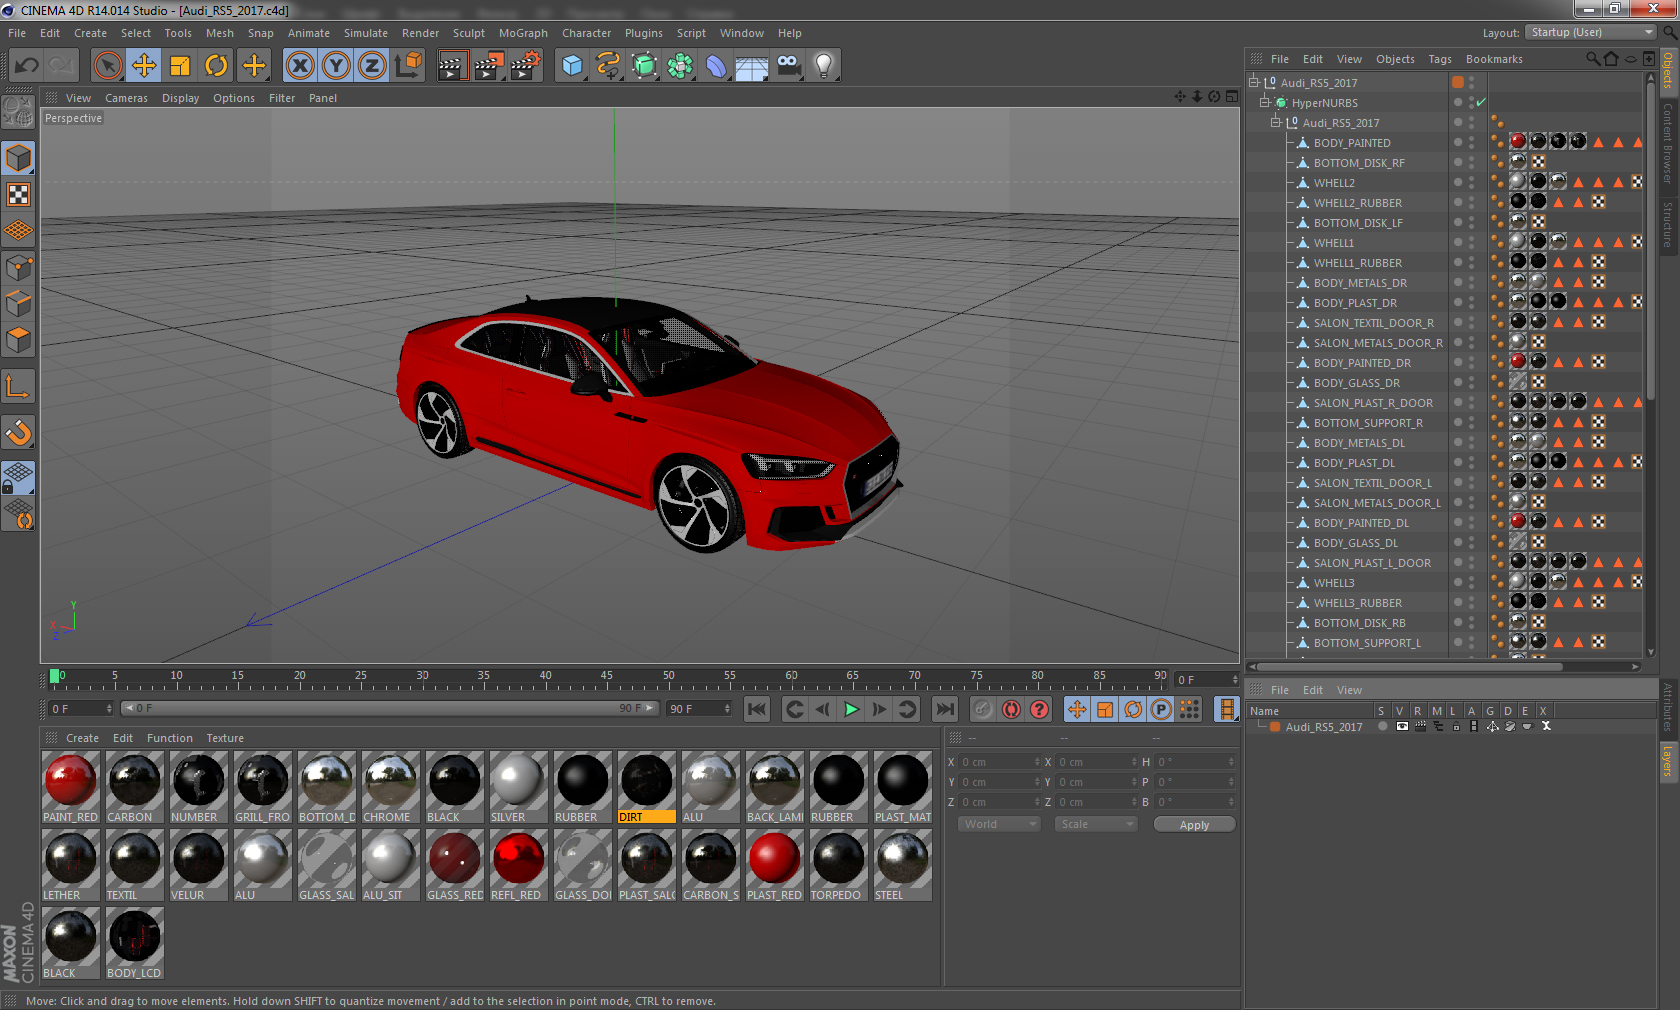Add a HyperNURBS generator
The height and width of the screenshot is (1010, 1680).
click(x=644, y=66)
